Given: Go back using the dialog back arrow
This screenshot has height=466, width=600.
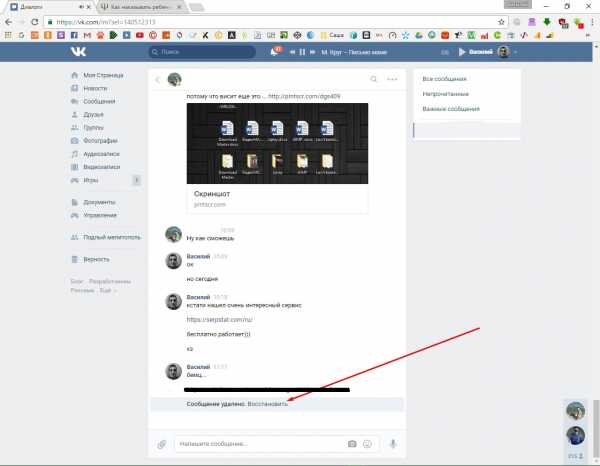Looking at the screenshot, I should click(157, 78).
